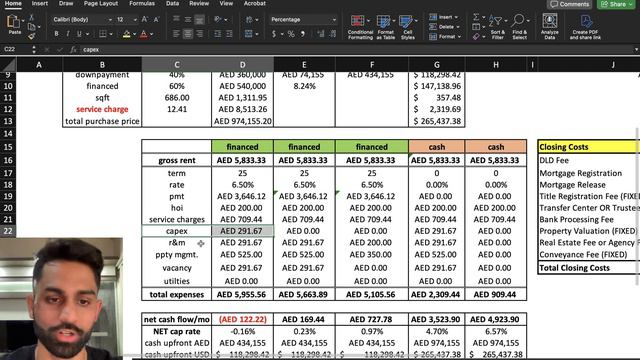The height and width of the screenshot is (360, 640).
Task: Apply percent style format
Action: tap(291, 34)
